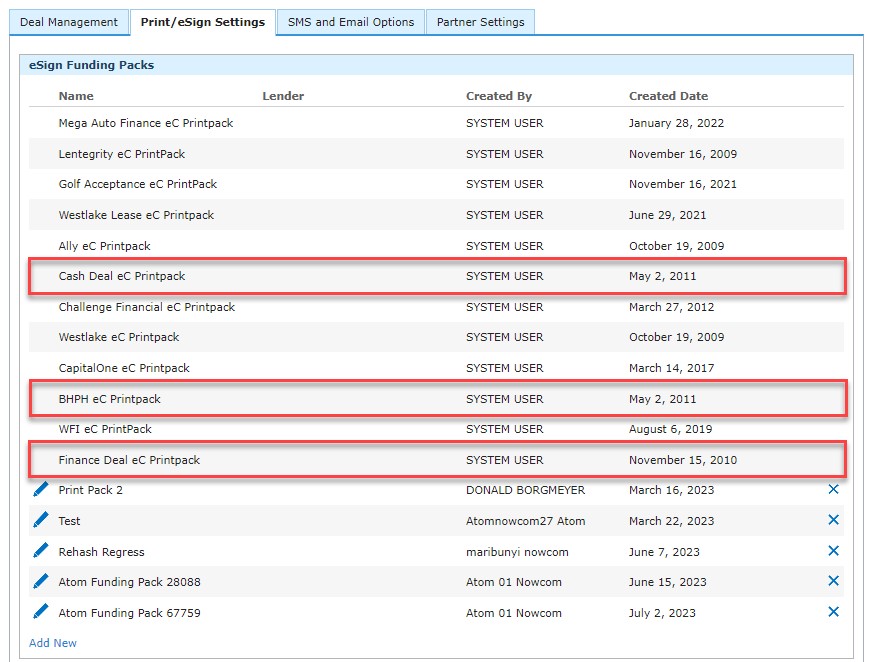Click the Print Pack 2 name

pos(90,490)
